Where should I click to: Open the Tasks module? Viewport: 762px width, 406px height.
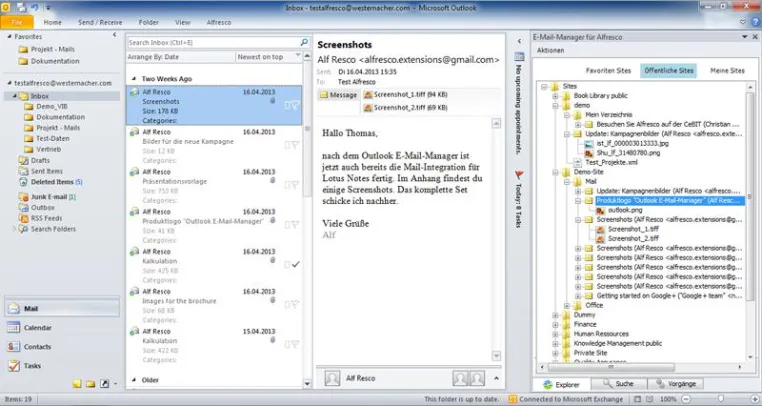click(62, 366)
